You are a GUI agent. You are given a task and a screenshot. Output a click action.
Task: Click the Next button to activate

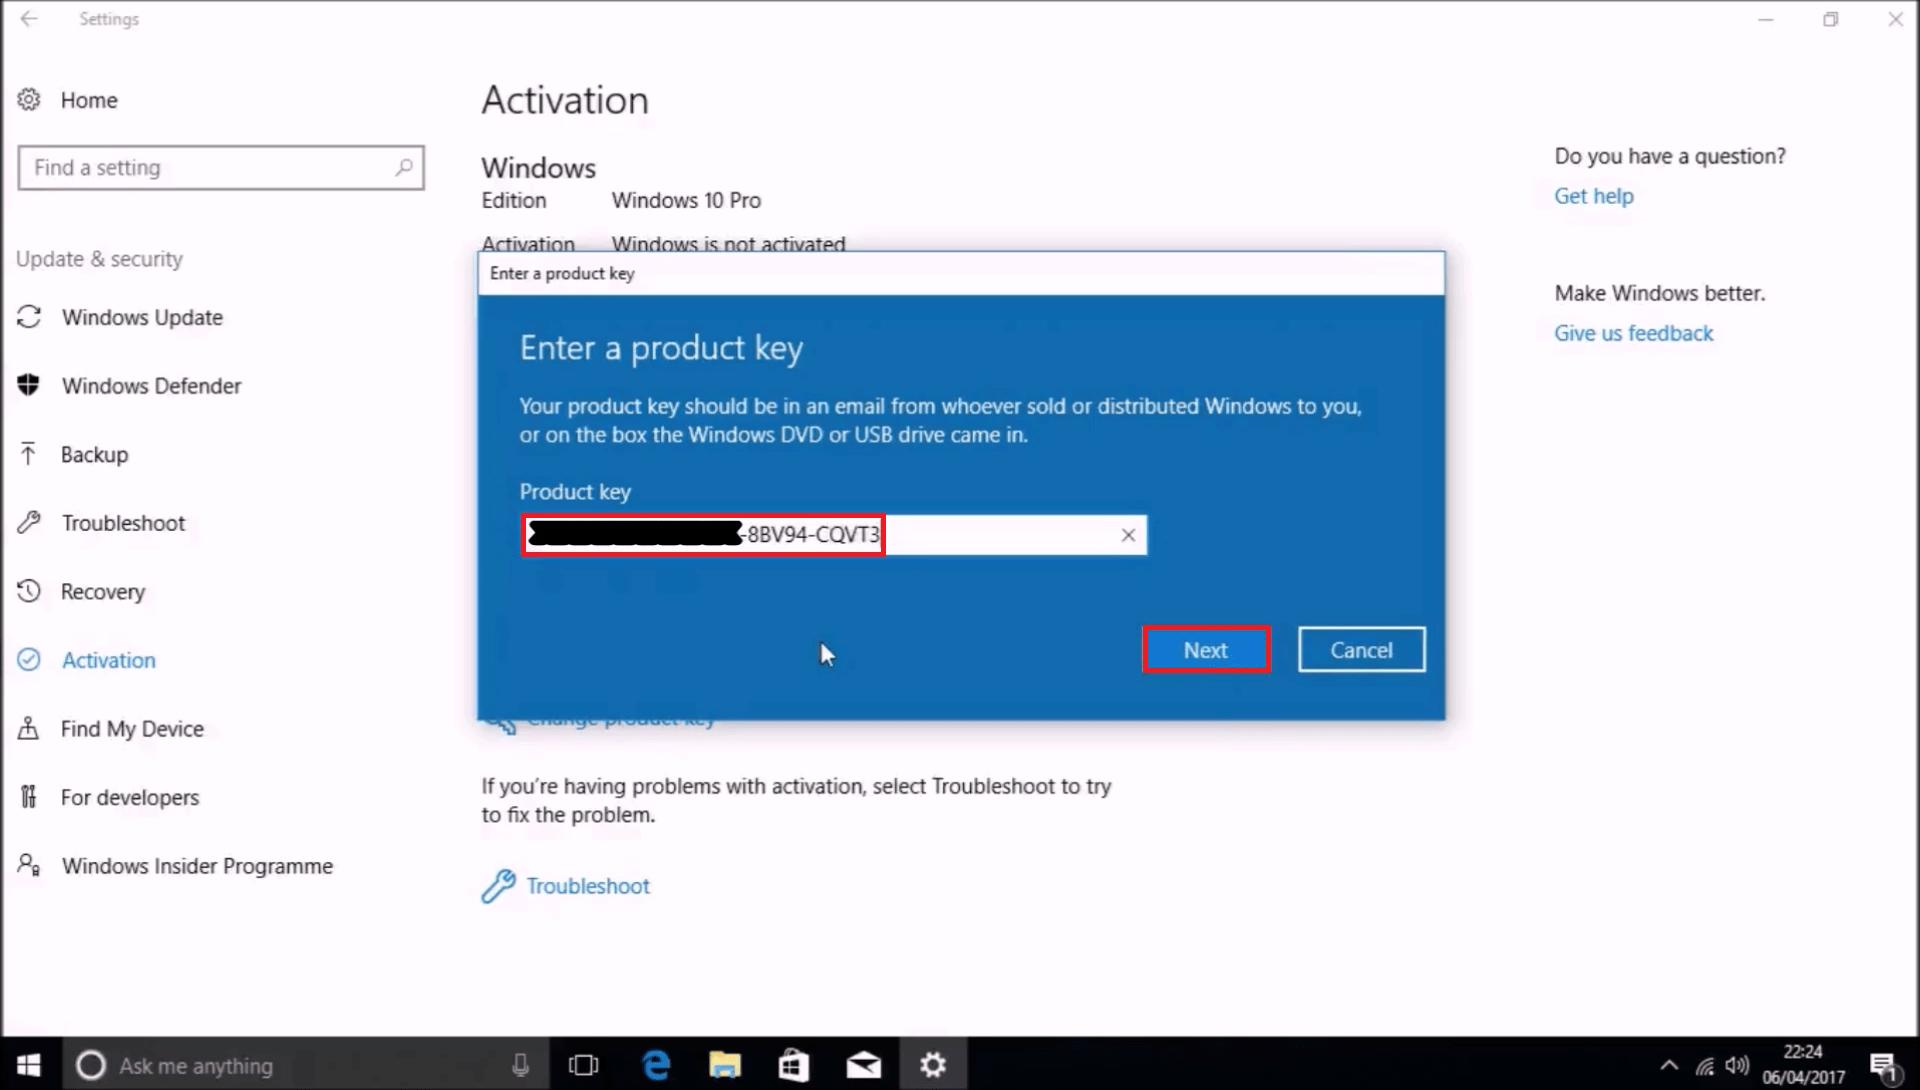(1205, 649)
